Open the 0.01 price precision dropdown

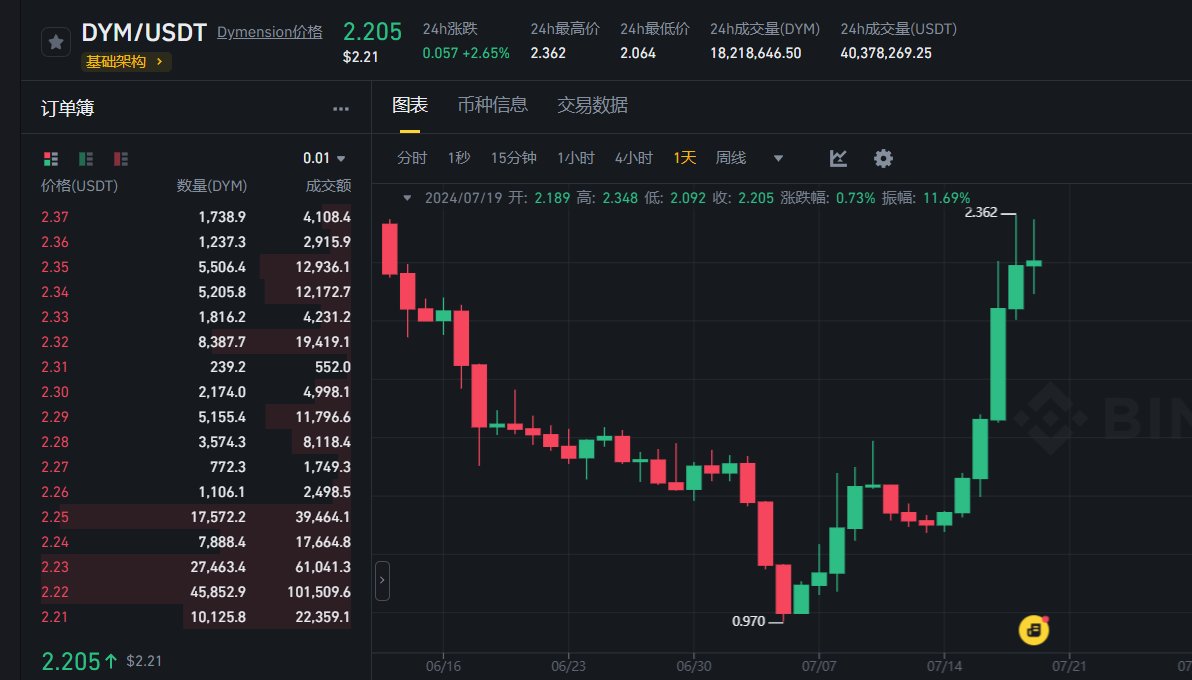click(325, 158)
